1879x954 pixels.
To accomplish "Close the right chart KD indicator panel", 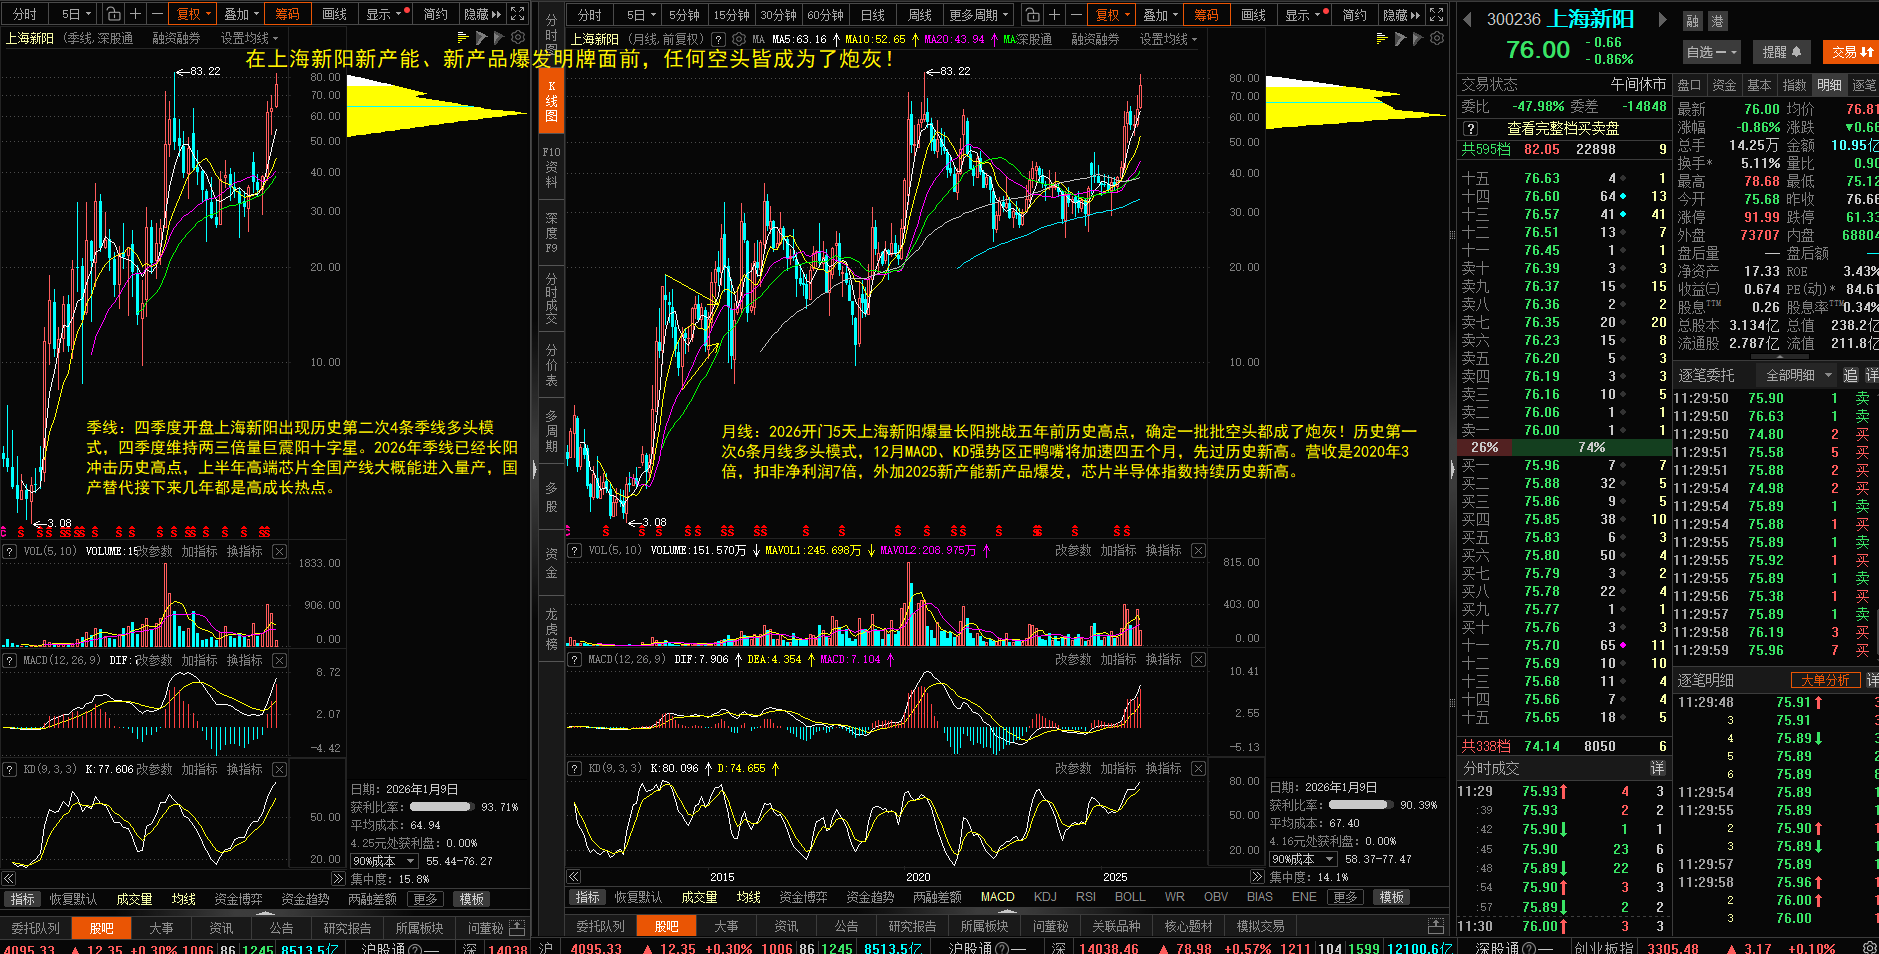I will pos(1198,768).
